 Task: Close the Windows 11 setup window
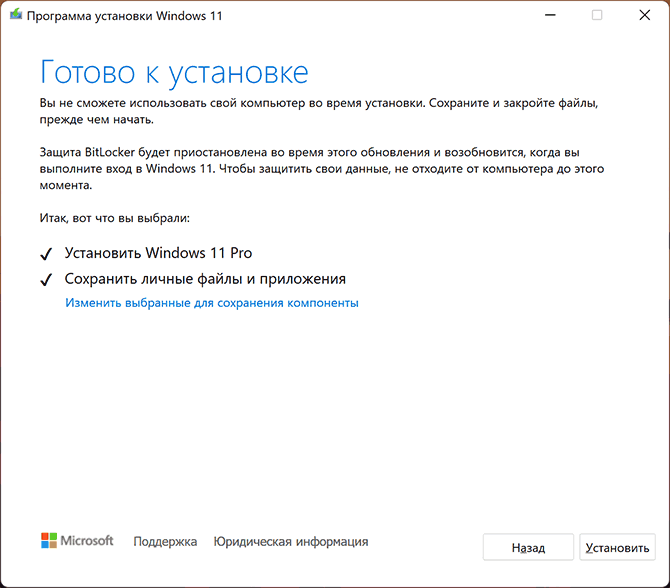[x=644, y=15]
